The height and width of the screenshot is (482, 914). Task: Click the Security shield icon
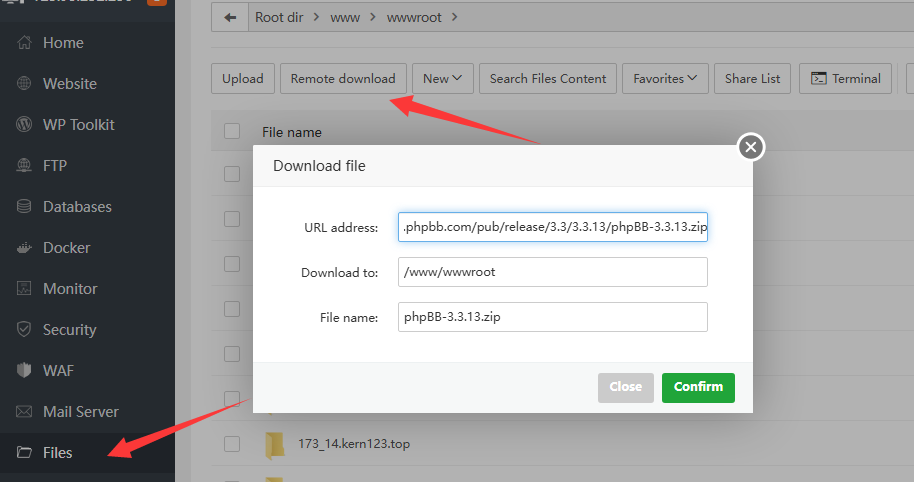(x=24, y=329)
